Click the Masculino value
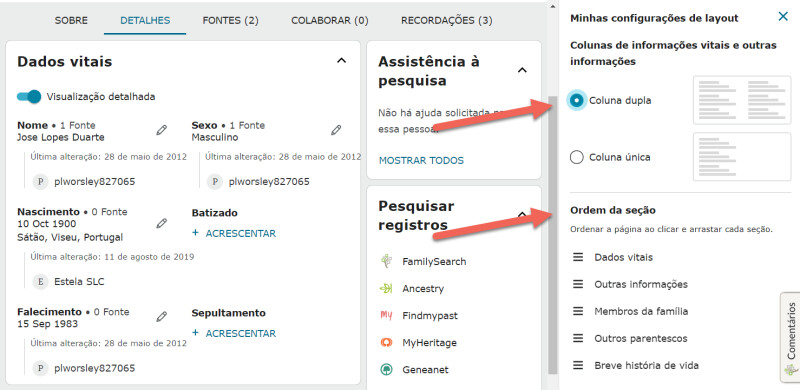800x390 pixels. pos(215,137)
